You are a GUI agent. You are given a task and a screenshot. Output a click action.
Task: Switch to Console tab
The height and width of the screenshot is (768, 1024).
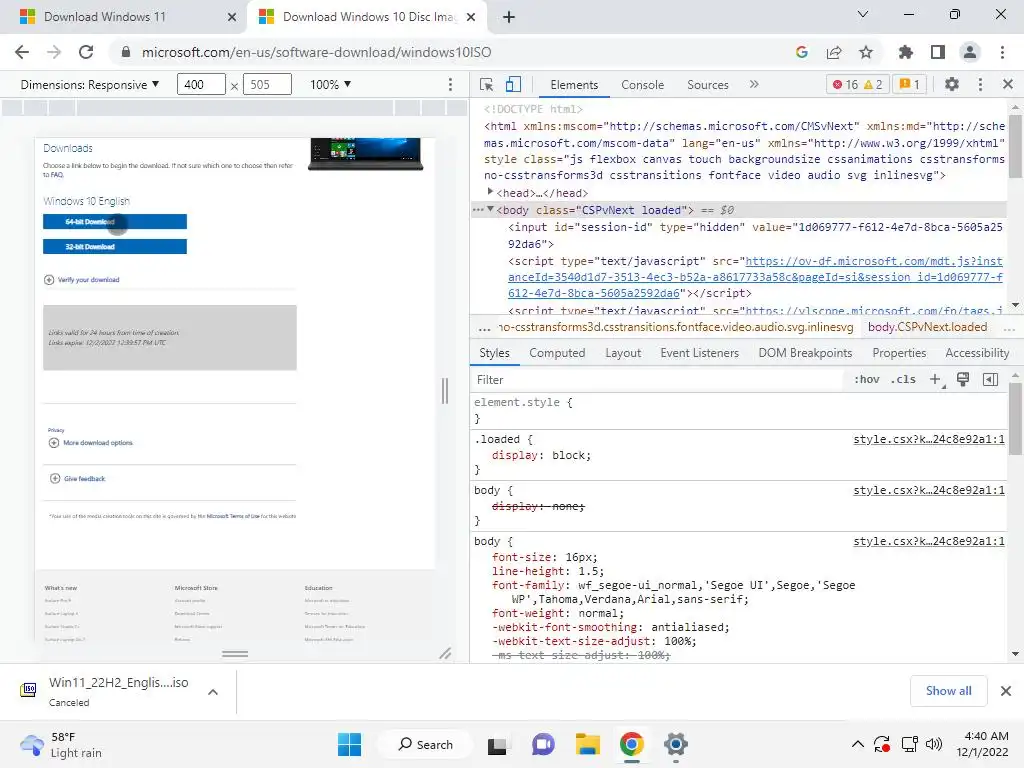coord(643,85)
